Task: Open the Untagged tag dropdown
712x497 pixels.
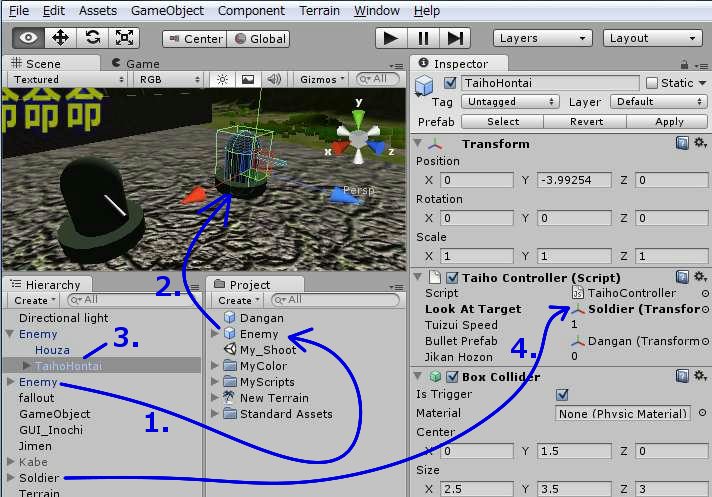Action: pyautogui.click(x=510, y=102)
